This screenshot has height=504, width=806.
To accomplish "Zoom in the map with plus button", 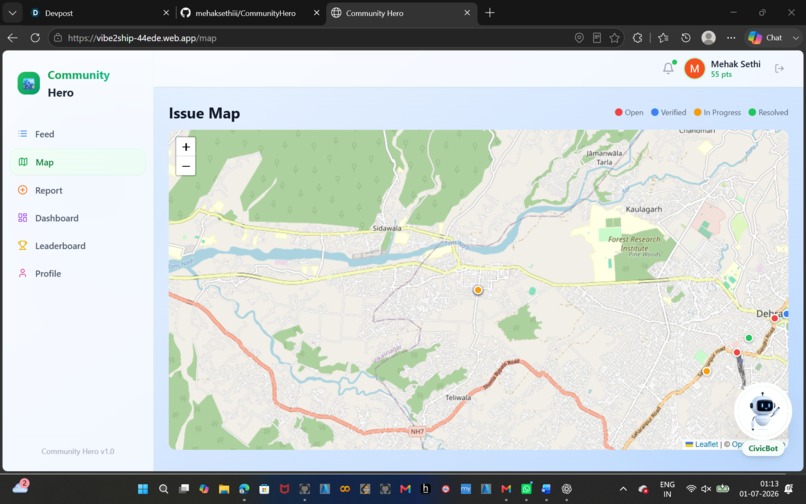I will point(186,147).
